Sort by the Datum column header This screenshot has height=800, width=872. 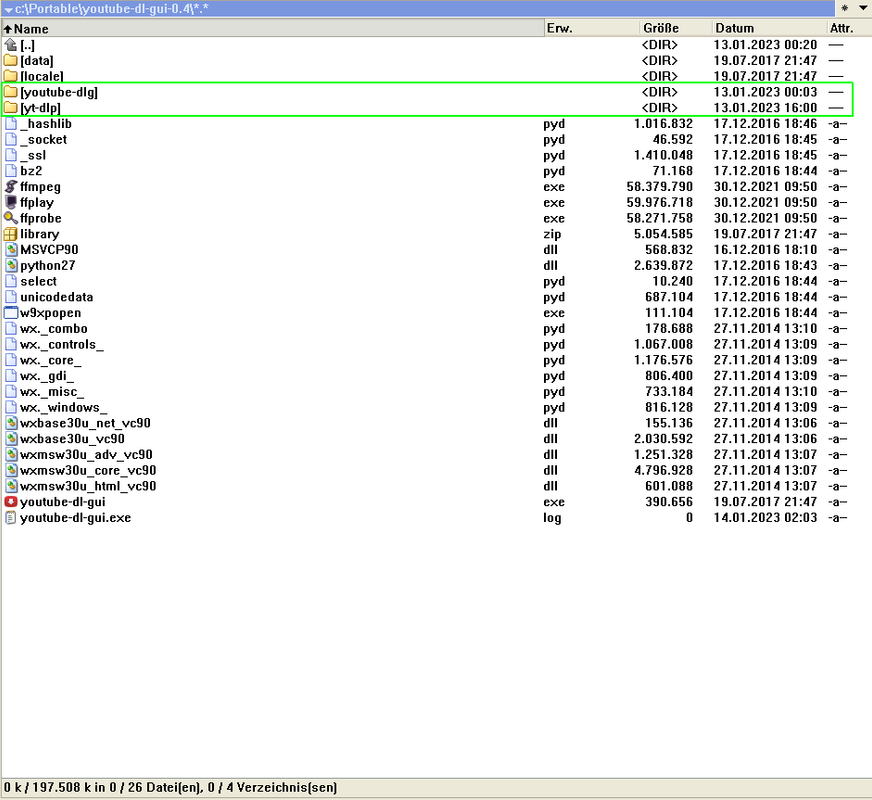[x=769, y=28]
